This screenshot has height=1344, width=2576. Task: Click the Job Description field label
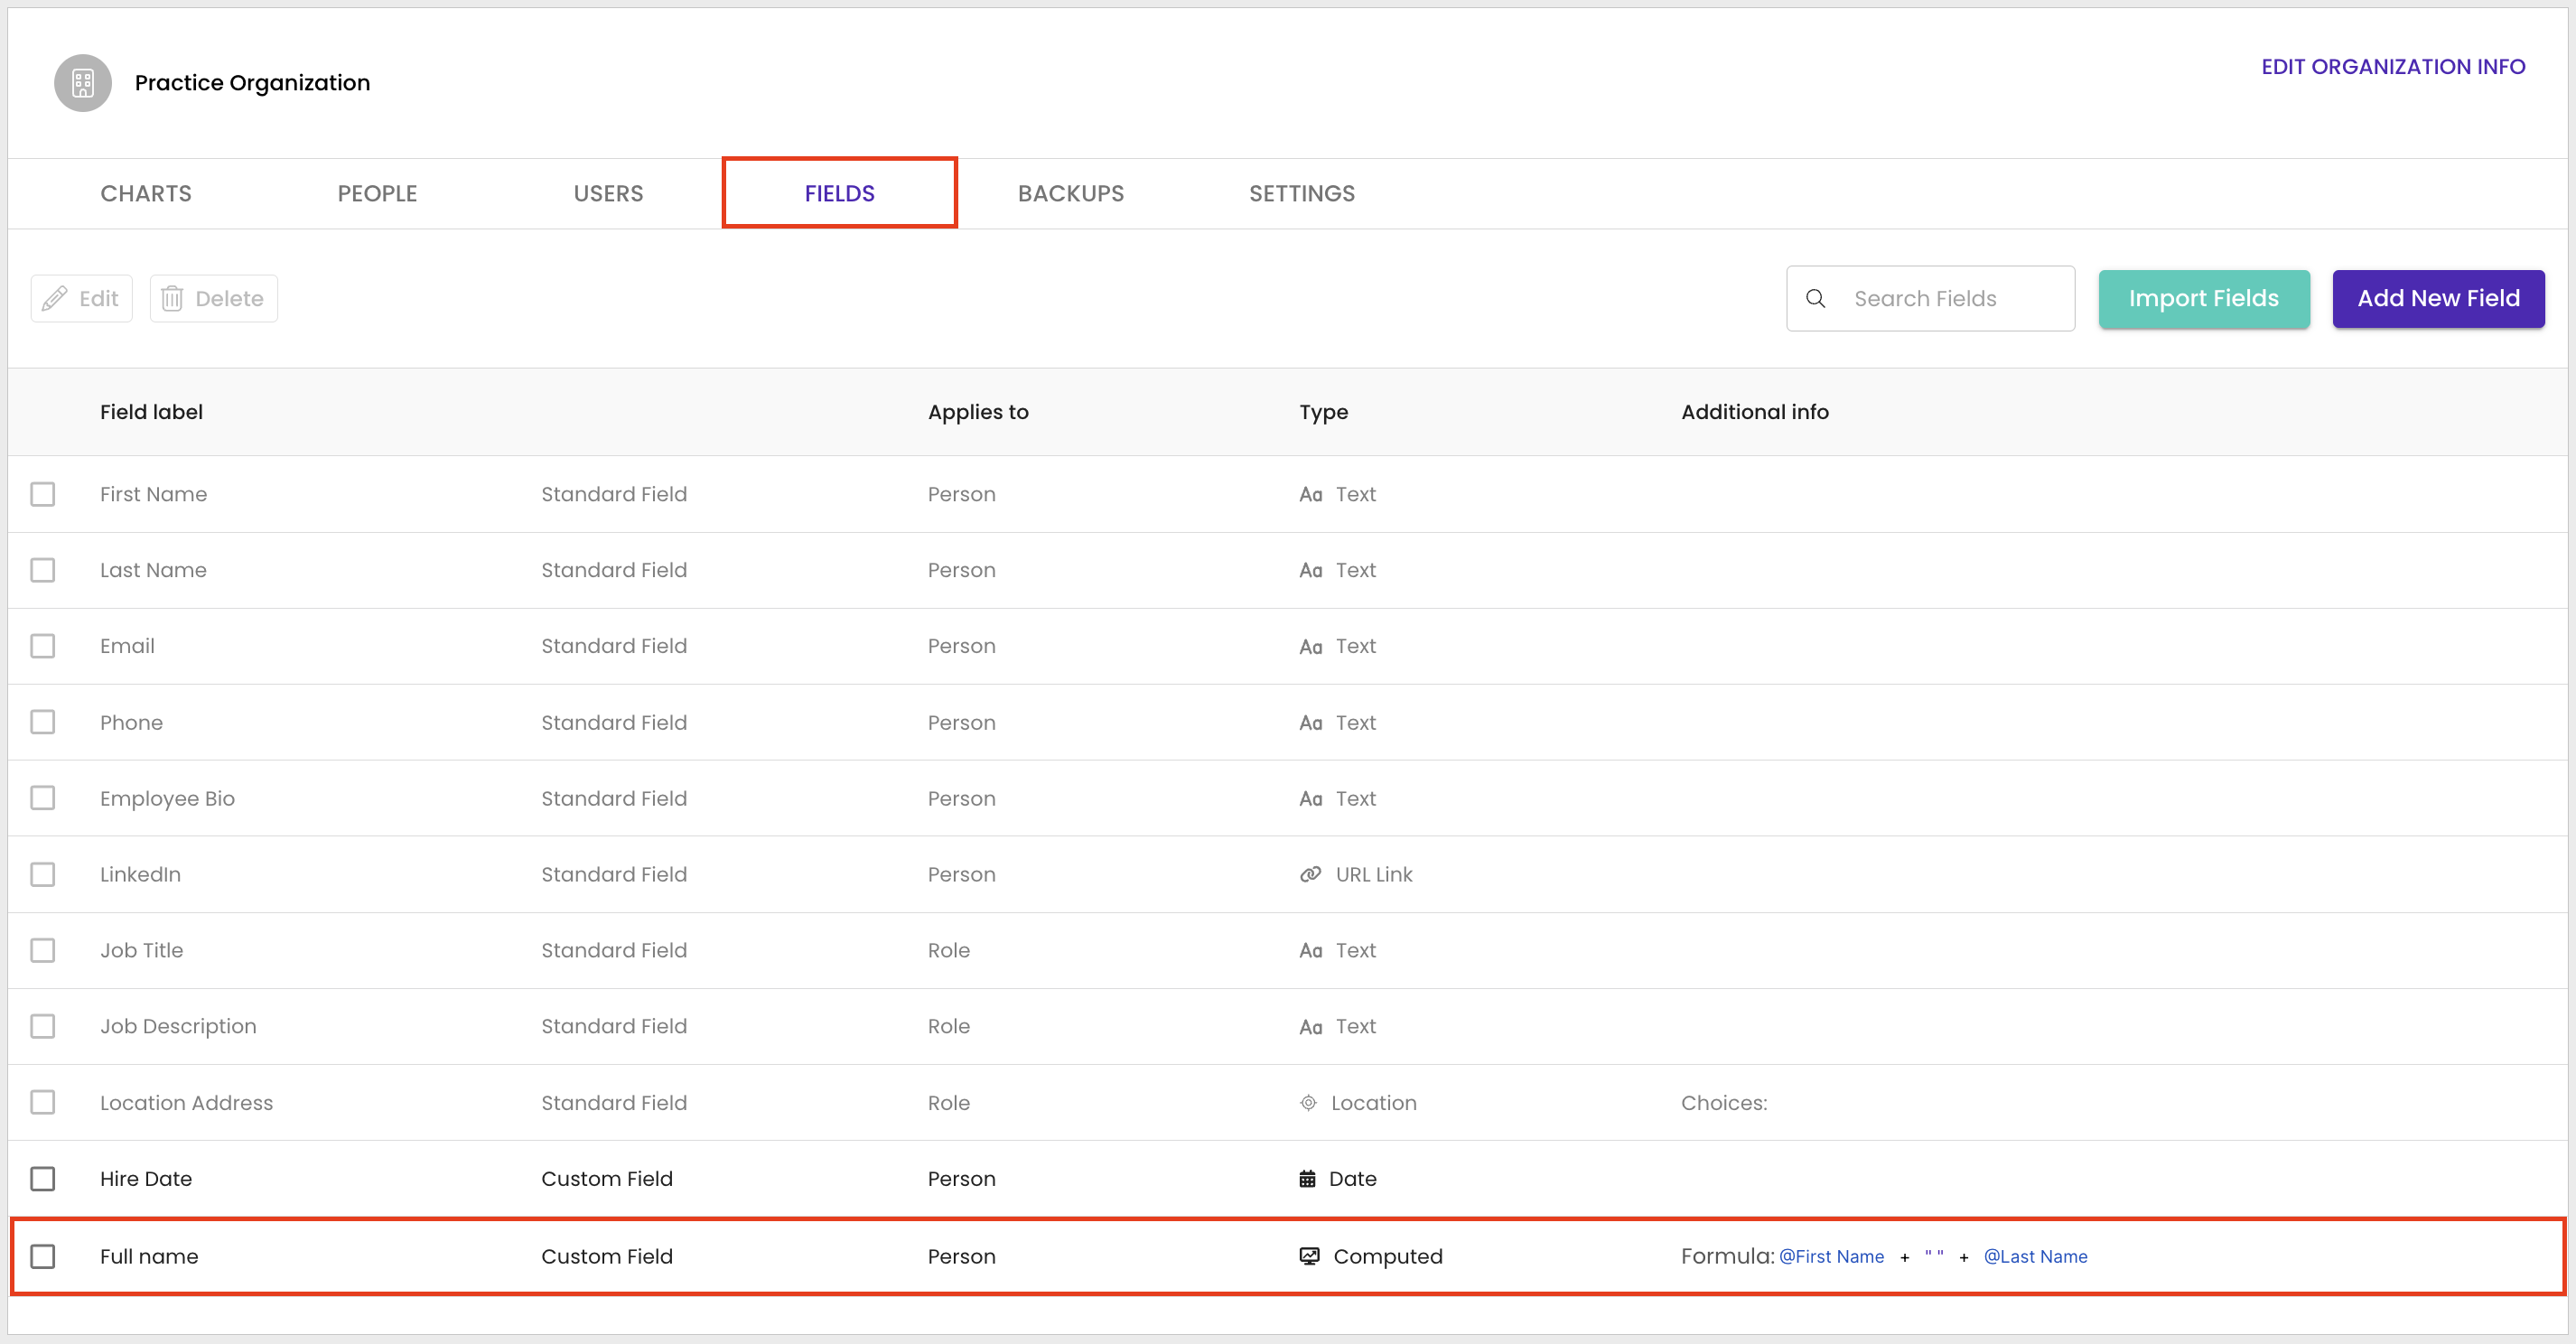(178, 1027)
